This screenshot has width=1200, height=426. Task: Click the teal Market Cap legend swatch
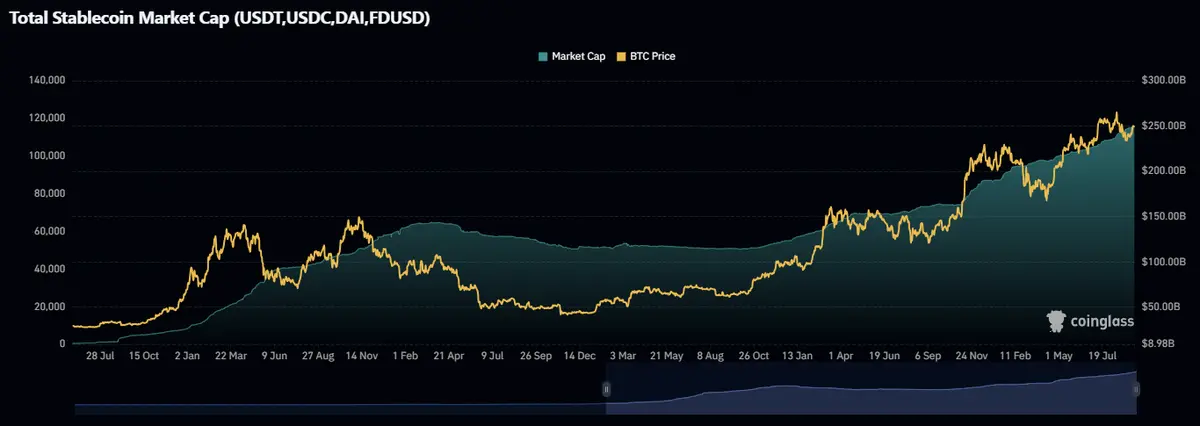(543, 57)
